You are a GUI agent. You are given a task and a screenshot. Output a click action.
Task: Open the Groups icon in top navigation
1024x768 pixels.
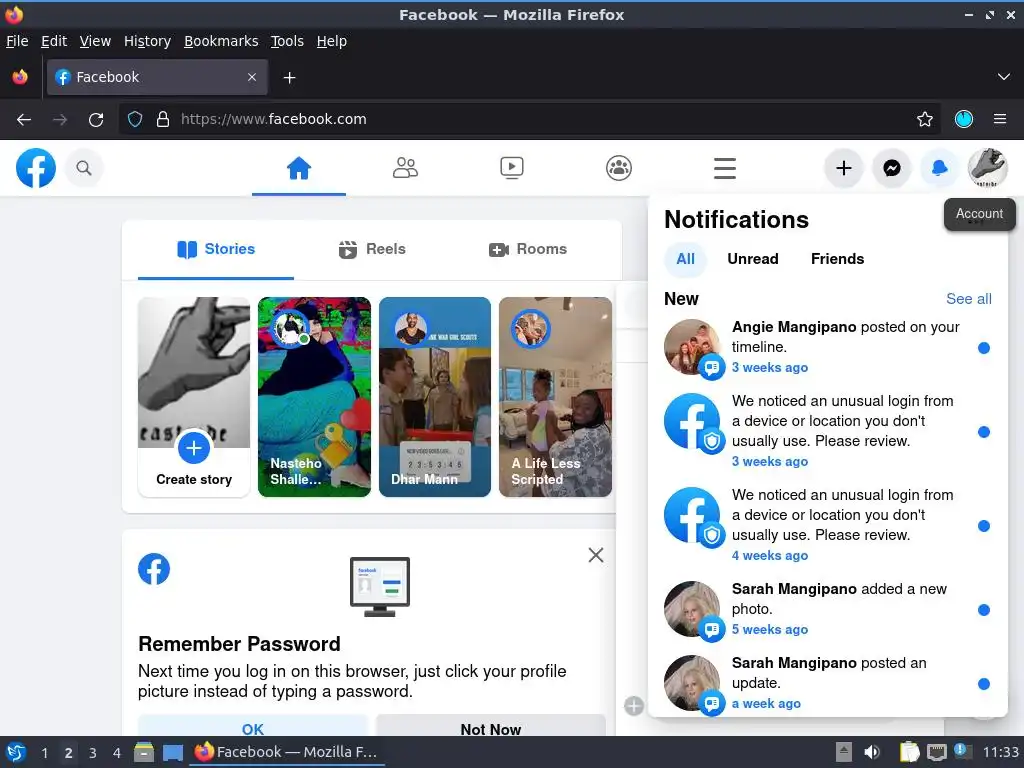point(618,168)
